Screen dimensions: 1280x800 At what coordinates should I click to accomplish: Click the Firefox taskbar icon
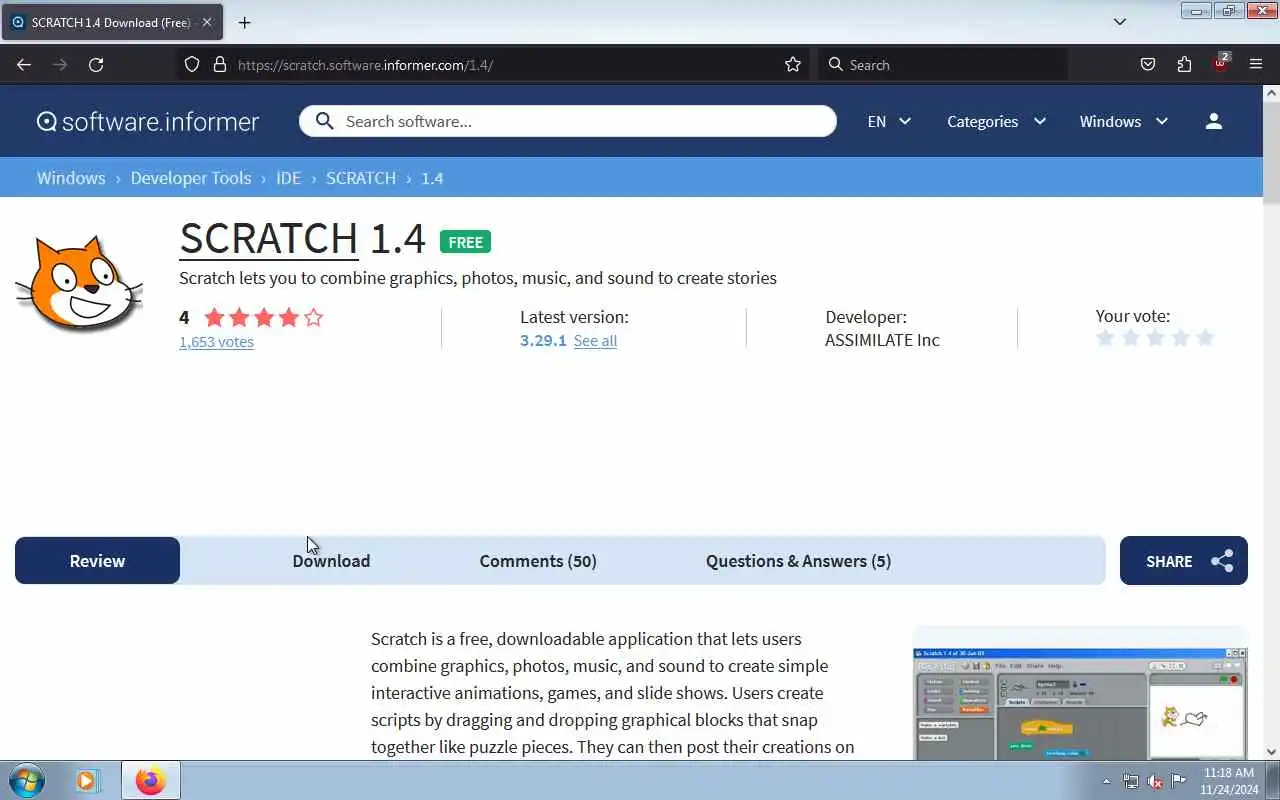pyautogui.click(x=151, y=780)
